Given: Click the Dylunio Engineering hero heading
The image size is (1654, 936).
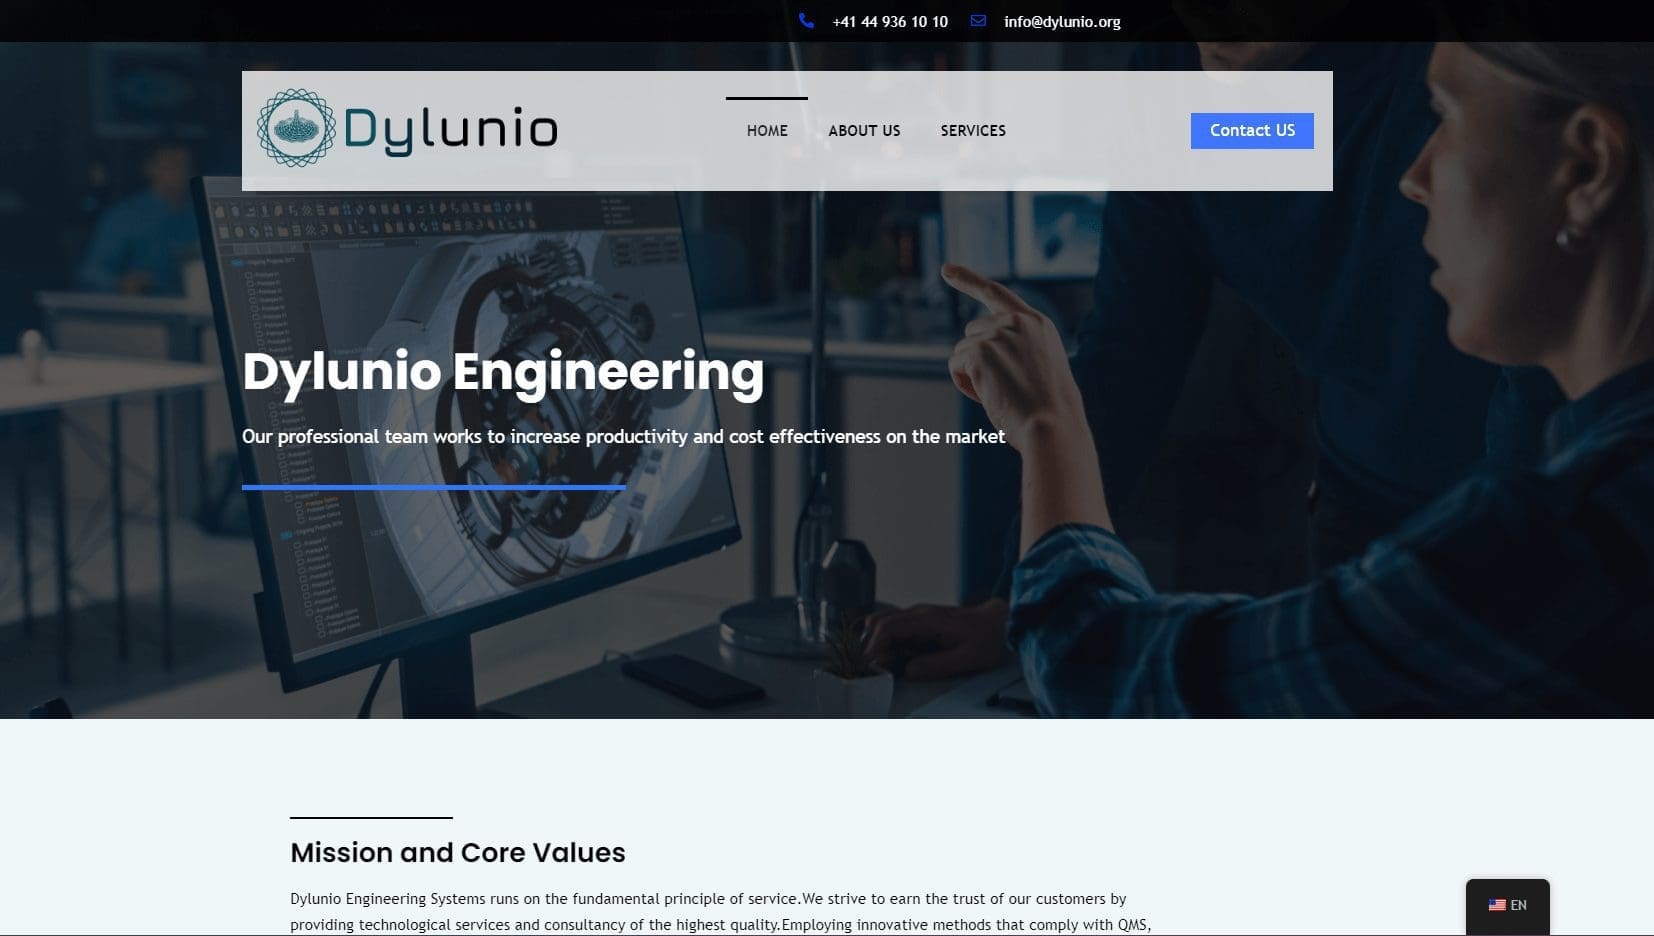Looking at the screenshot, I should coord(503,371).
